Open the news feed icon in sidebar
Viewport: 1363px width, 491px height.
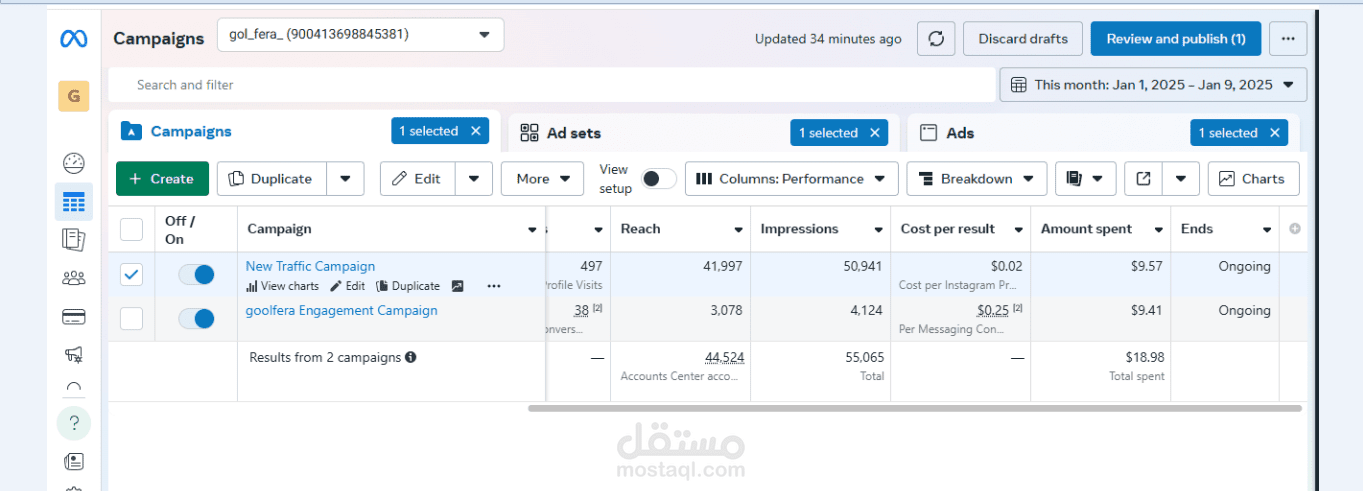[x=73, y=462]
